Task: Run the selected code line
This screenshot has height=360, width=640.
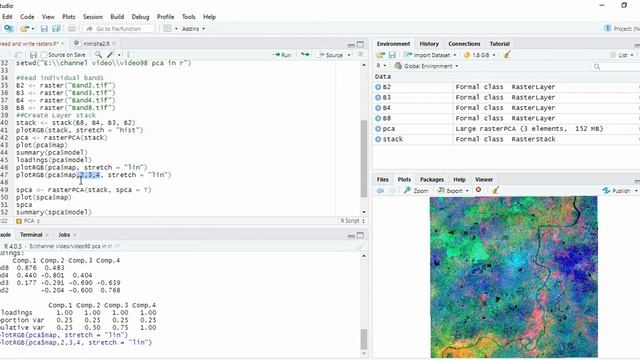Action: pyautogui.click(x=282, y=55)
